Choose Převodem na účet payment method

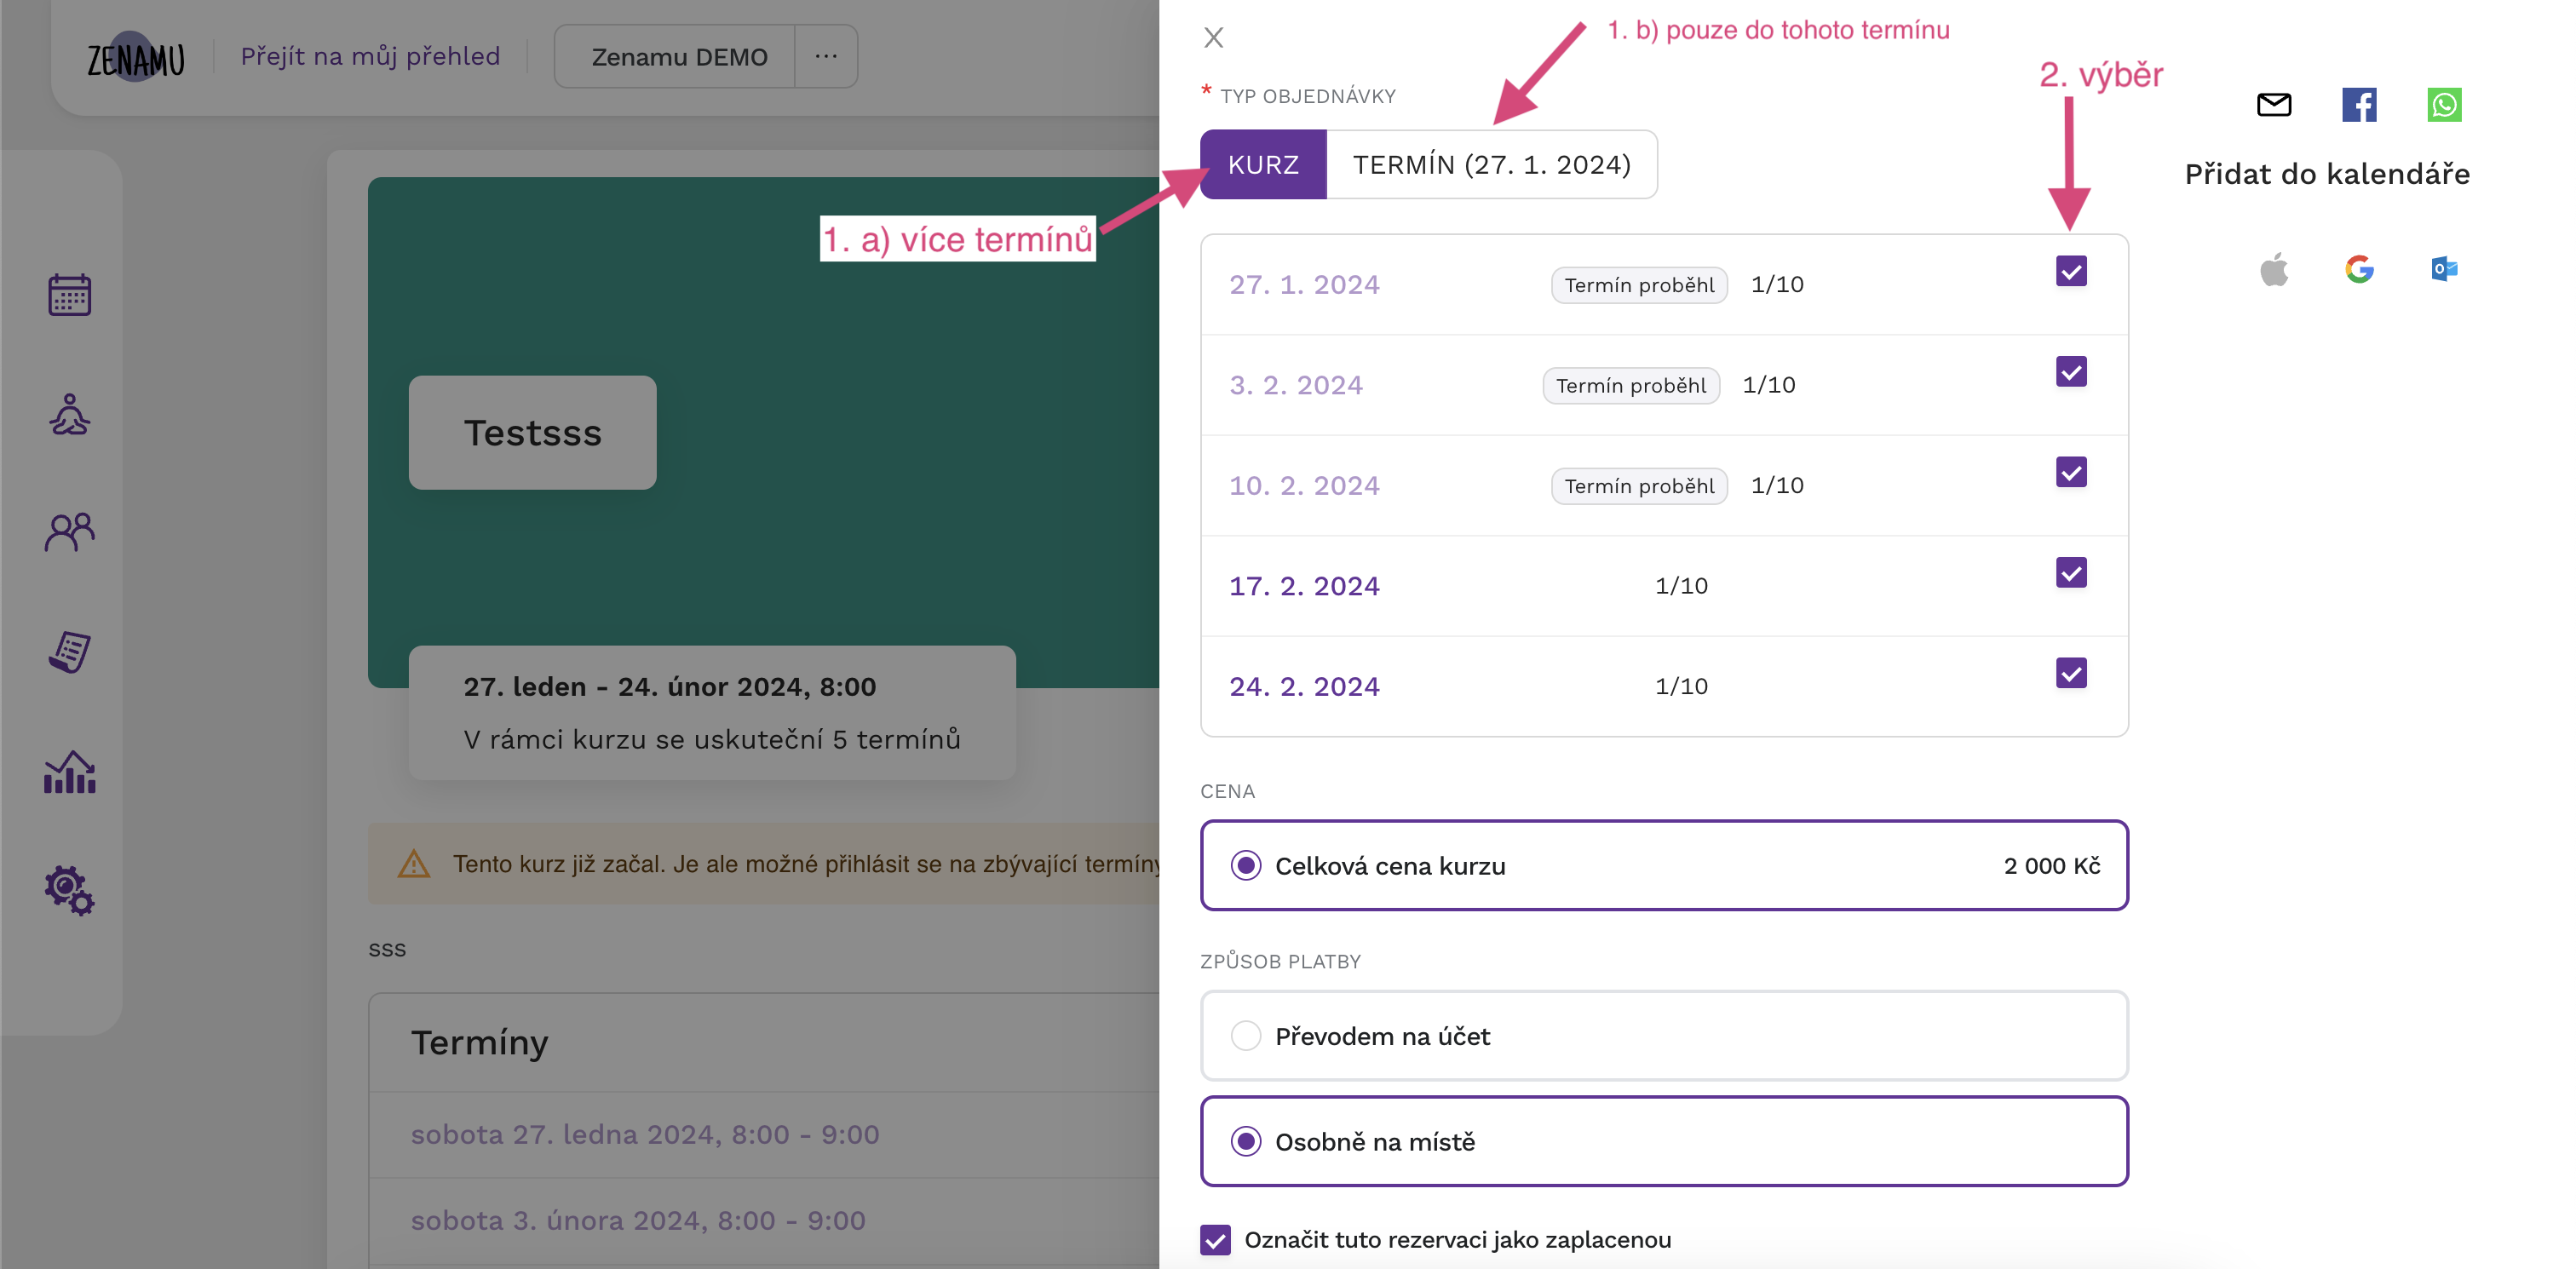point(1664,1036)
